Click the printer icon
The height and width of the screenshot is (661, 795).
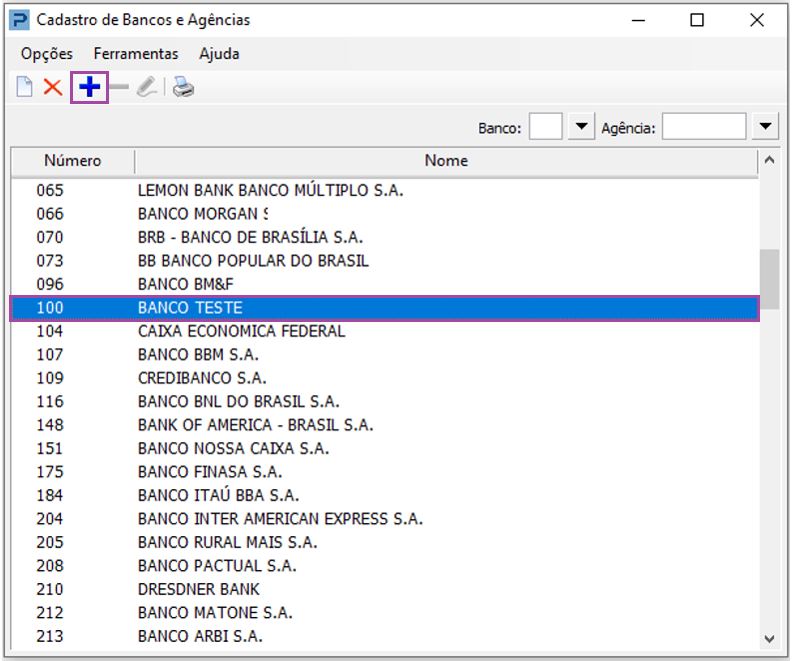point(183,87)
